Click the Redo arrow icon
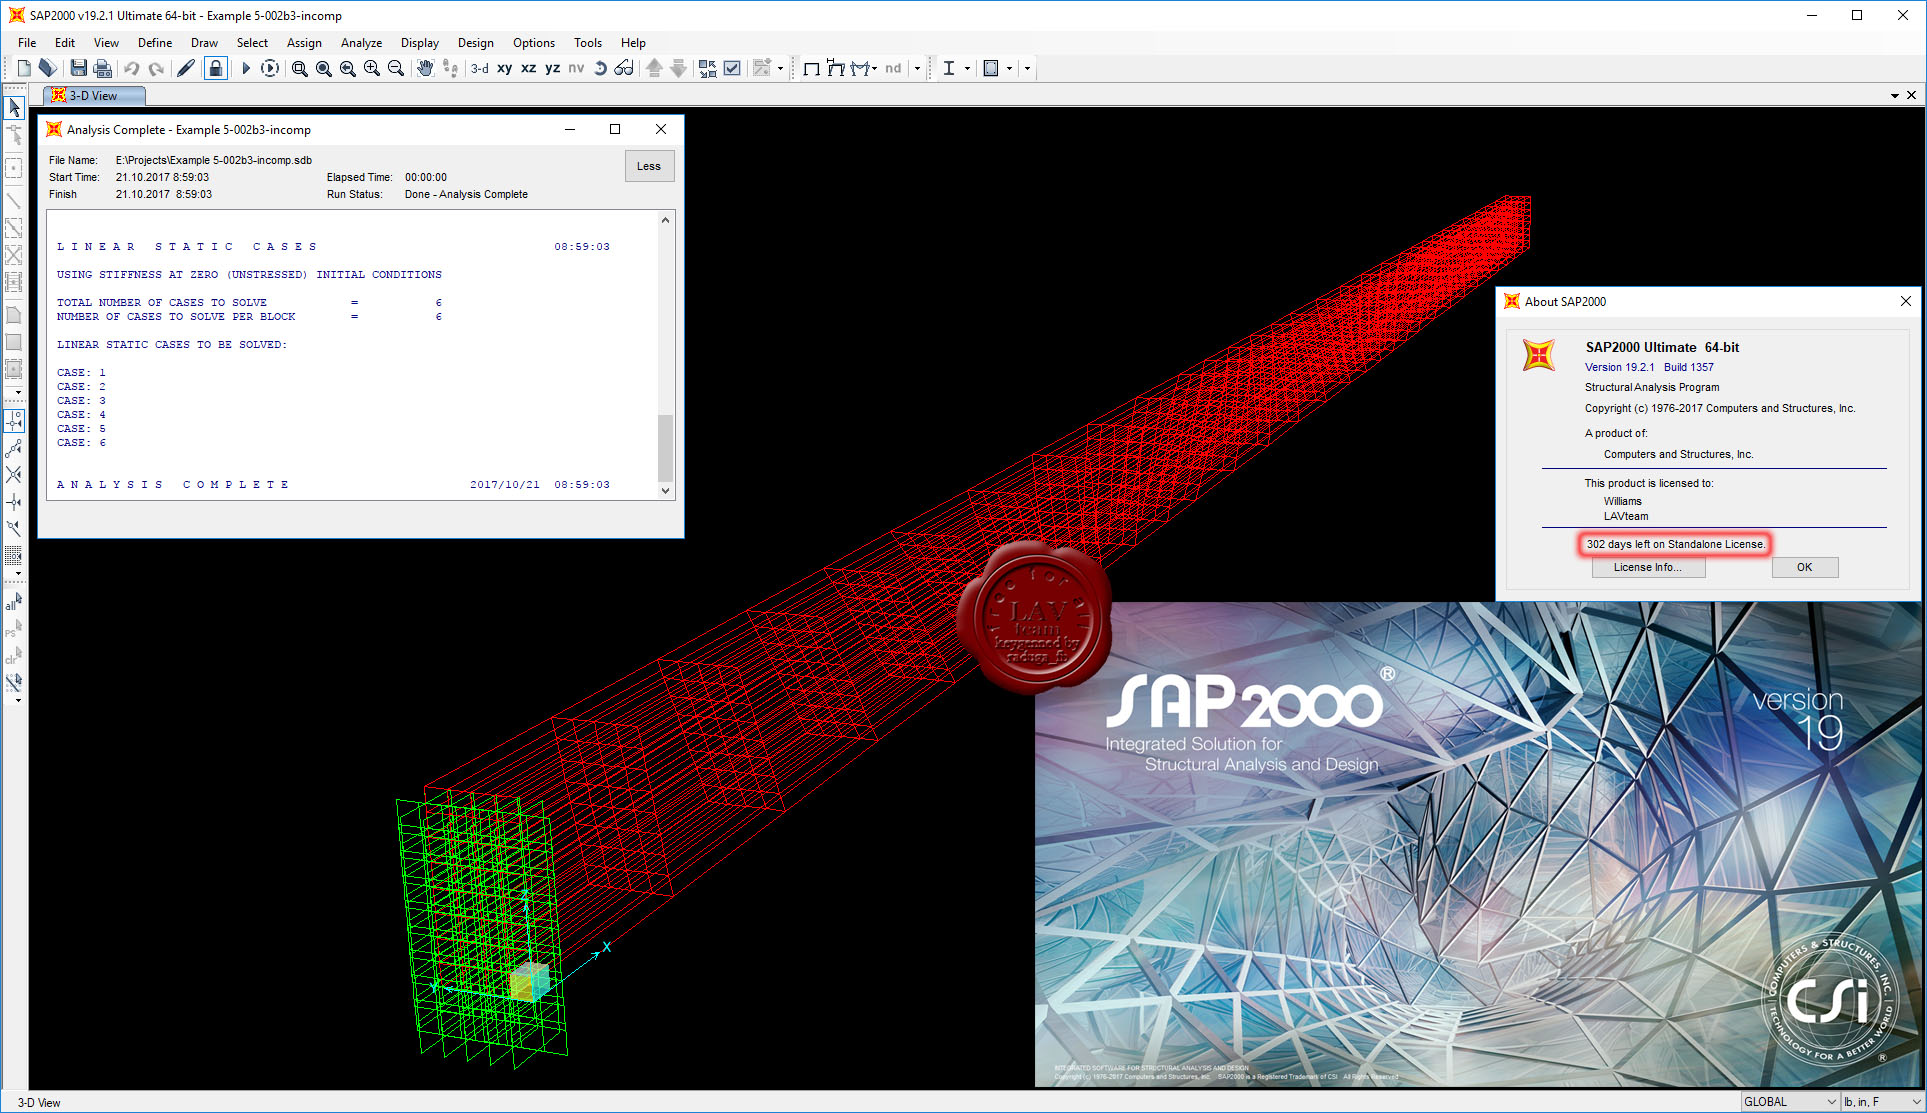 (156, 68)
